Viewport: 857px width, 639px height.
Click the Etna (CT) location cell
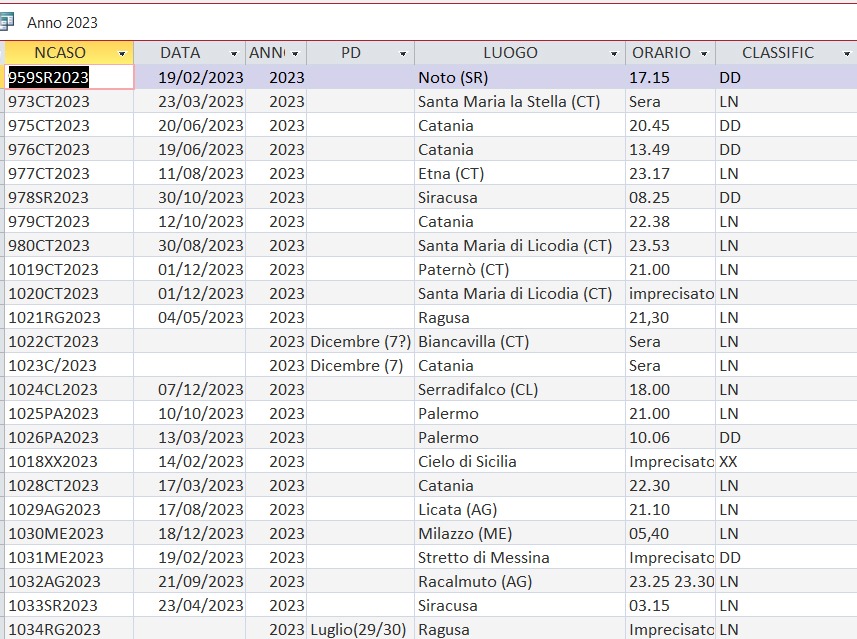pyautogui.click(x=520, y=174)
